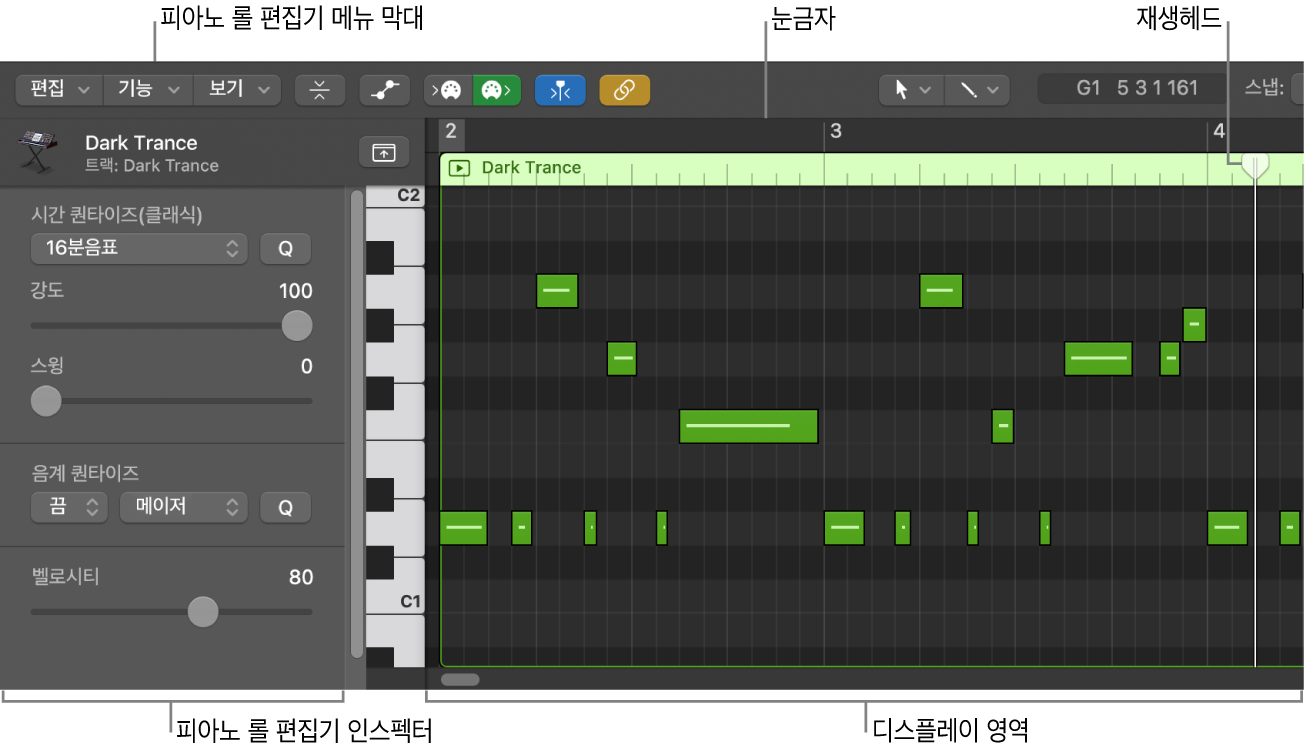Click the inspector's vertical scrollbar
Screen dimensions: 1306x753
pos(357,423)
